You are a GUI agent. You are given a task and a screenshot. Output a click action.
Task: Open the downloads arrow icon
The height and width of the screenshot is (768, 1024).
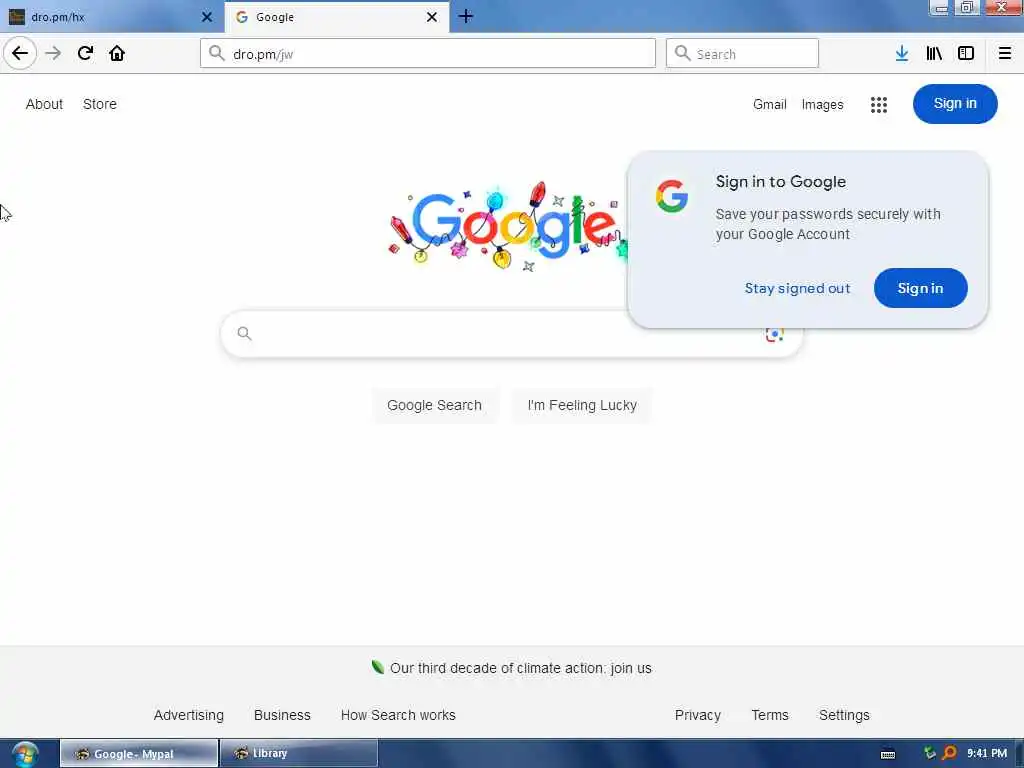pos(901,53)
